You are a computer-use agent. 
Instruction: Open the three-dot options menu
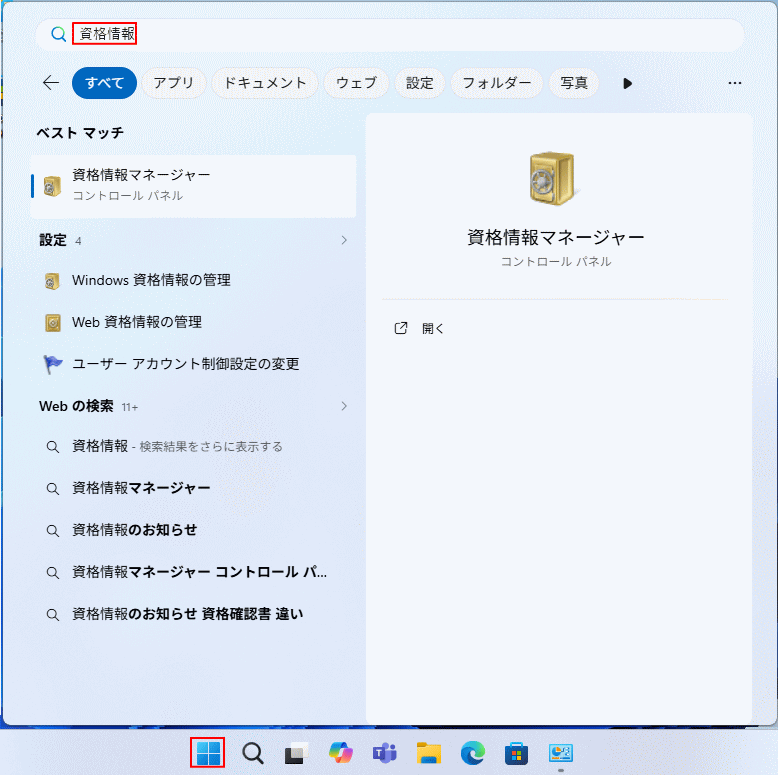click(x=735, y=83)
